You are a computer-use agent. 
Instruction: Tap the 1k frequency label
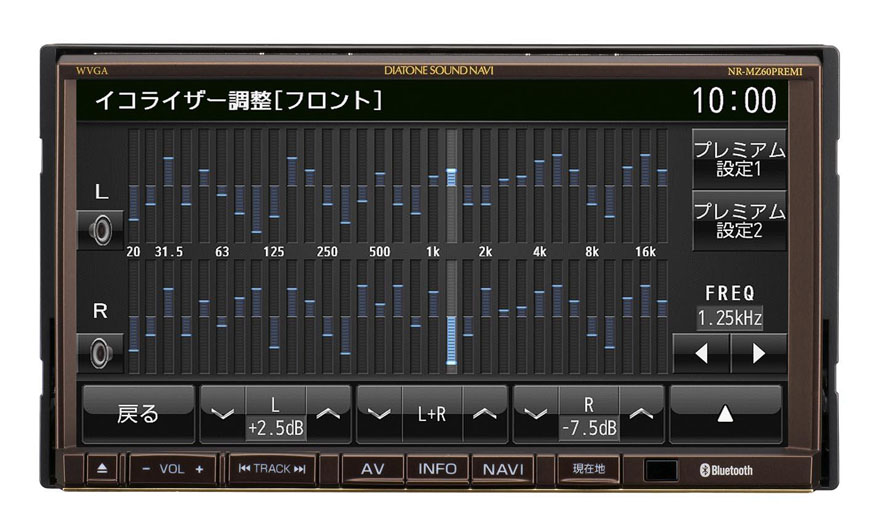coord(433,252)
